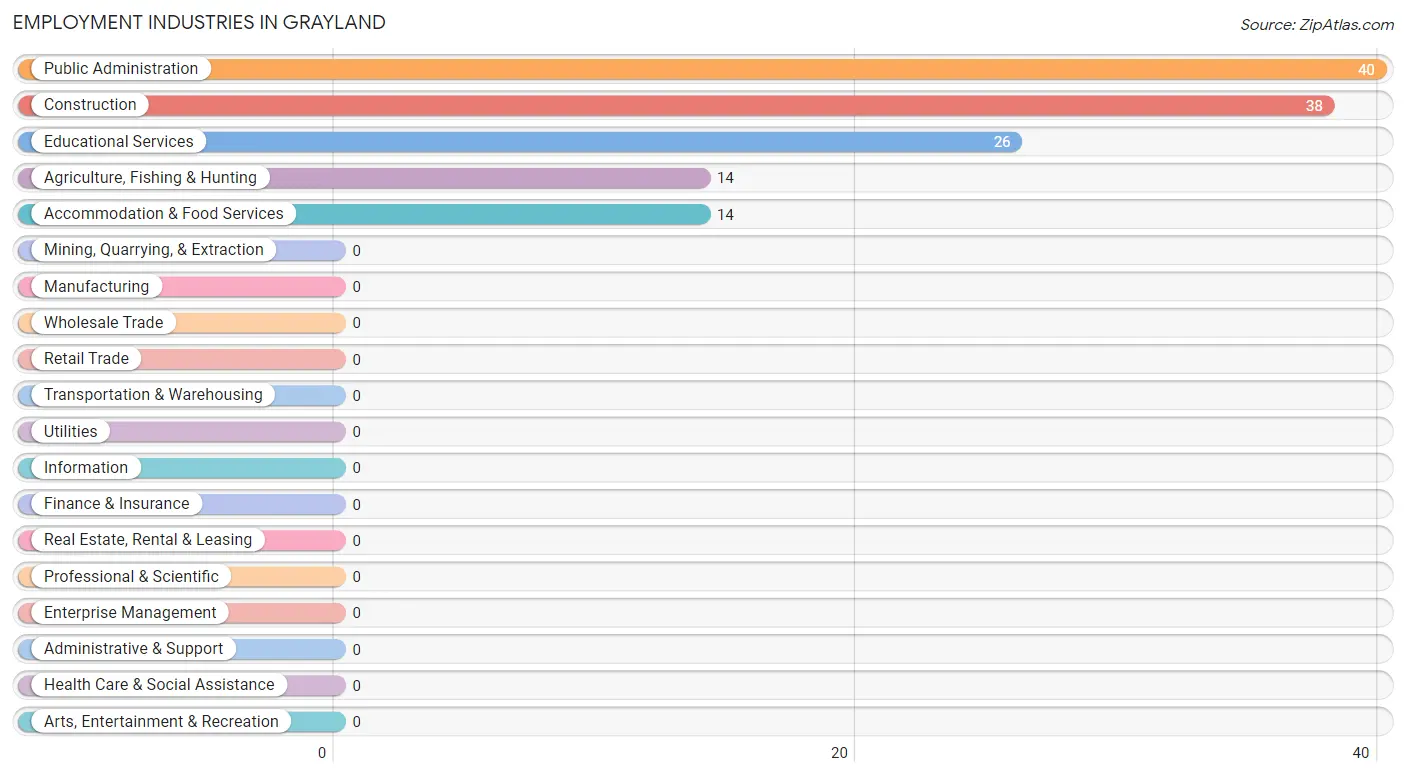Click value 14 beside Accommodation & Food Services
Screen dimensions: 1406x776
pos(725,215)
